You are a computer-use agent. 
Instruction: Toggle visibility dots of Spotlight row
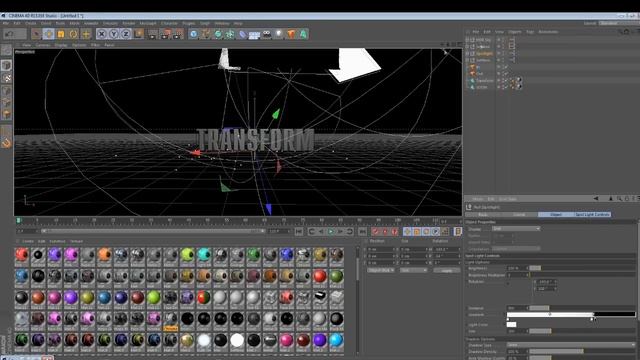click(x=503, y=53)
